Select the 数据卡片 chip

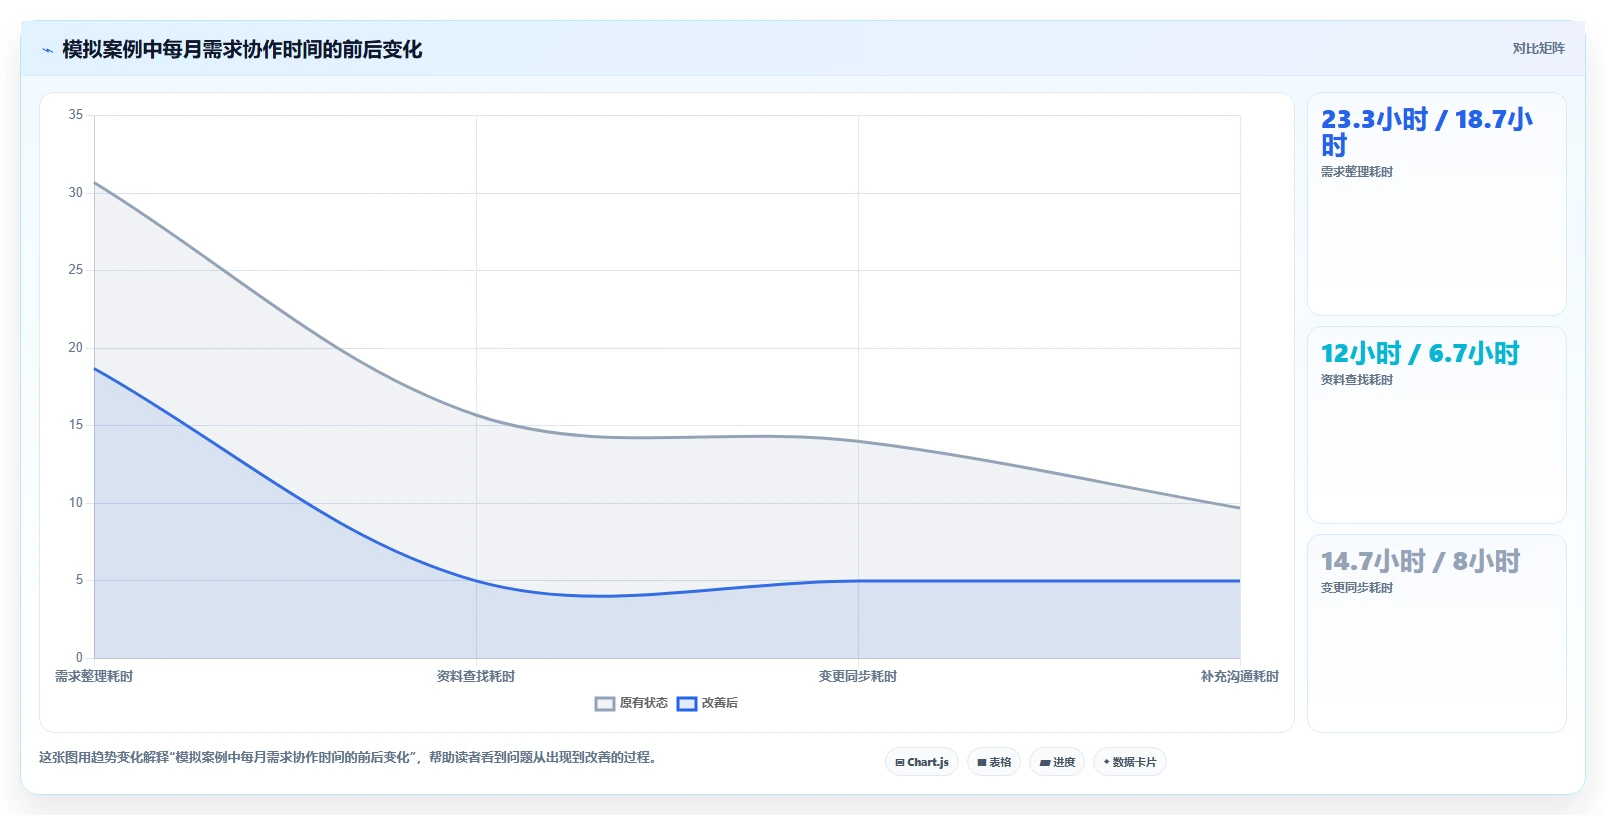click(x=1130, y=762)
